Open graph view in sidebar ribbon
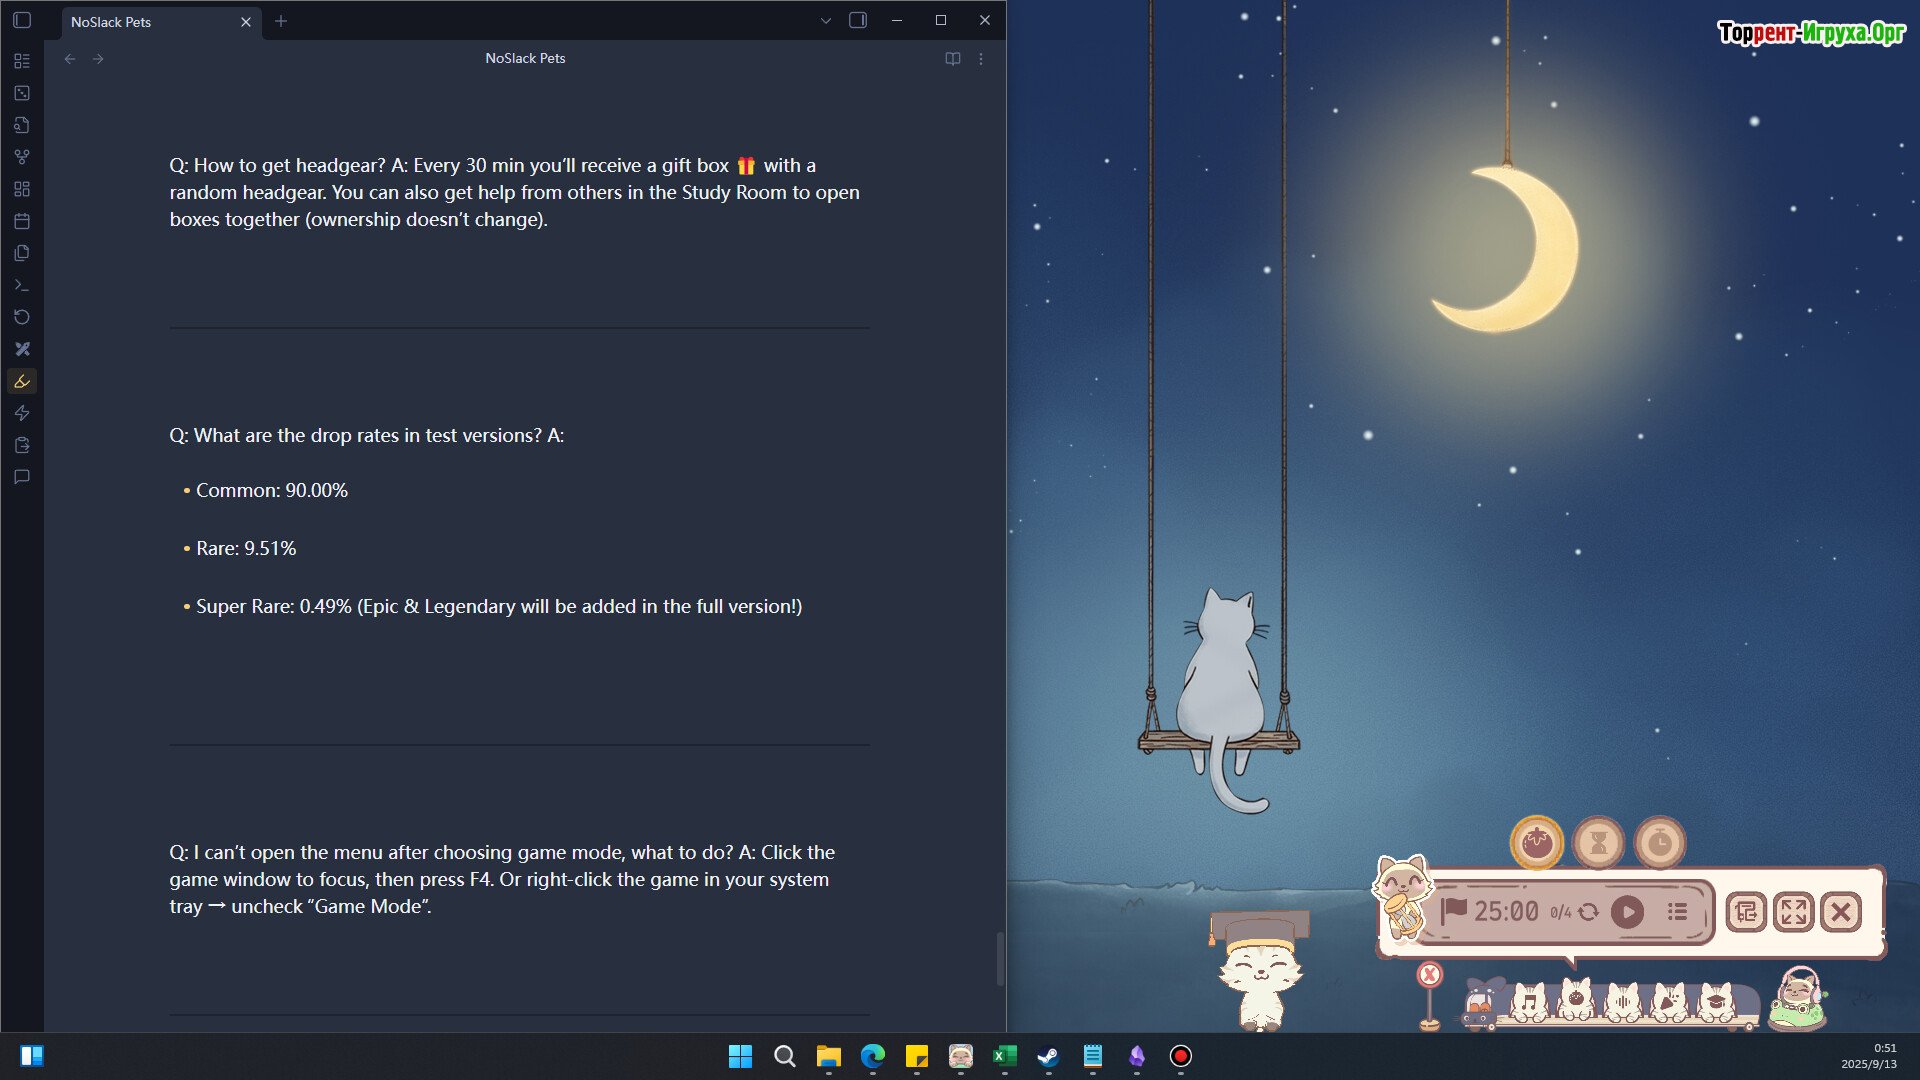Viewport: 1920px width, 1080px height. [22, 157]
